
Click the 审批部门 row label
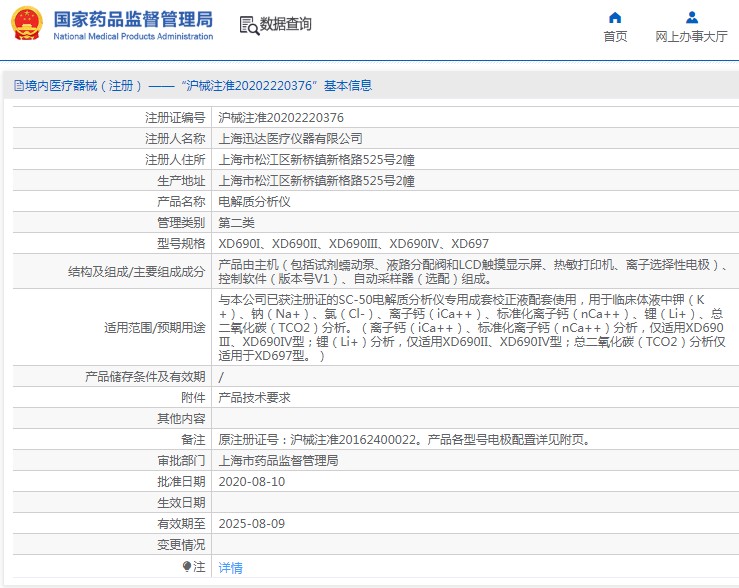[x=181, y=461]
